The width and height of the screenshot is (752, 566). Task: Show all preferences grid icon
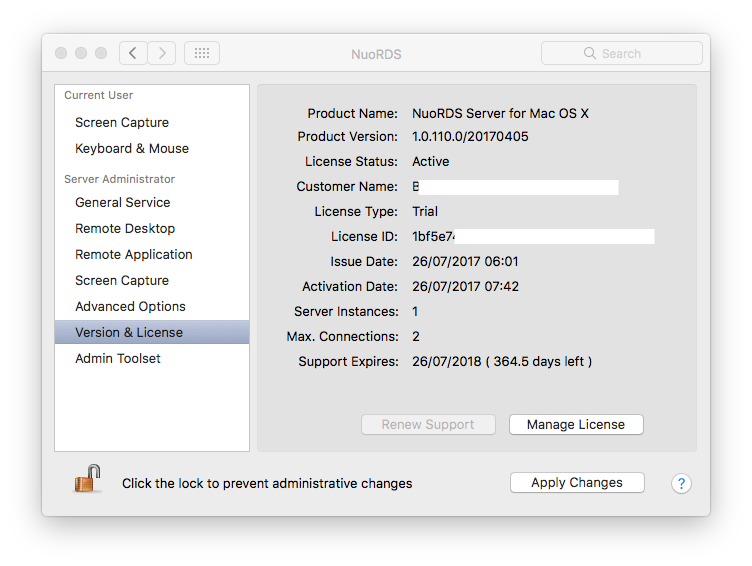tap(202, 53)
